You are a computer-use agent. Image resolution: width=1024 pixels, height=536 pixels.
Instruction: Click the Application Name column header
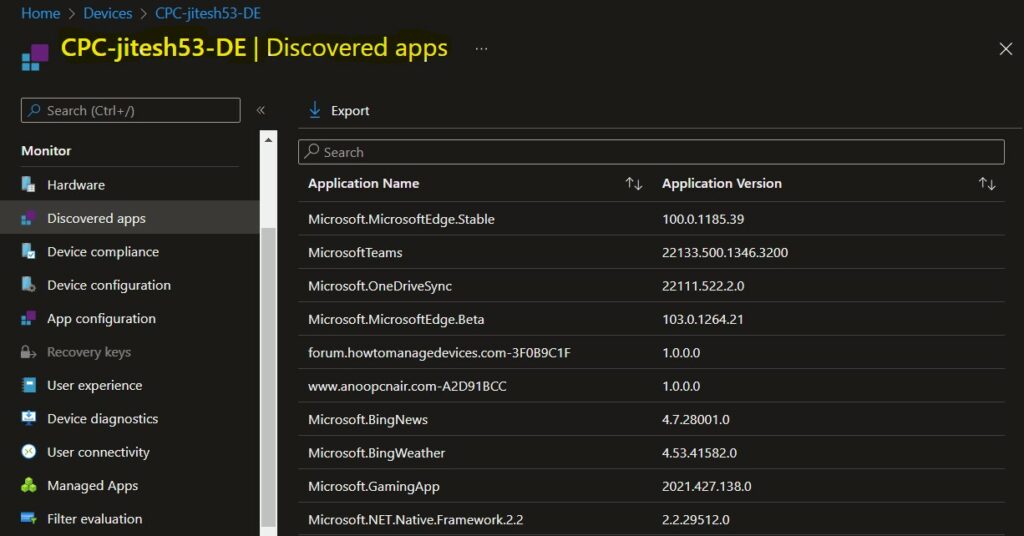coord(364,183)
